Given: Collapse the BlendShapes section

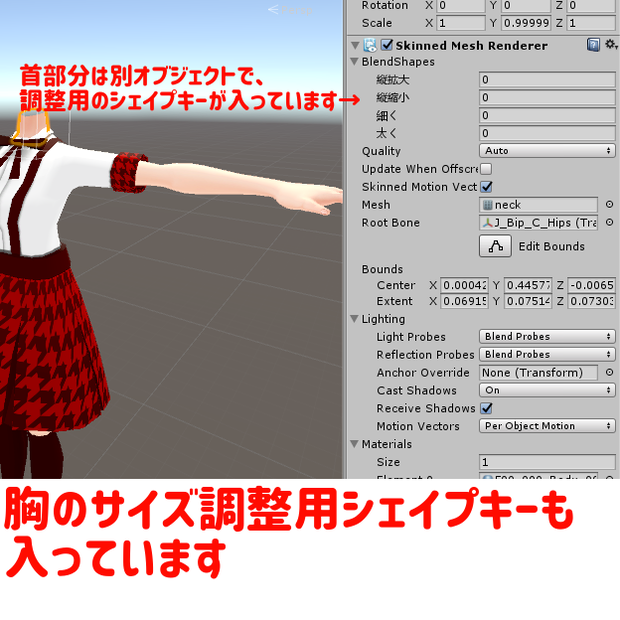Looking at the screenshot, I should pos(354,62).
